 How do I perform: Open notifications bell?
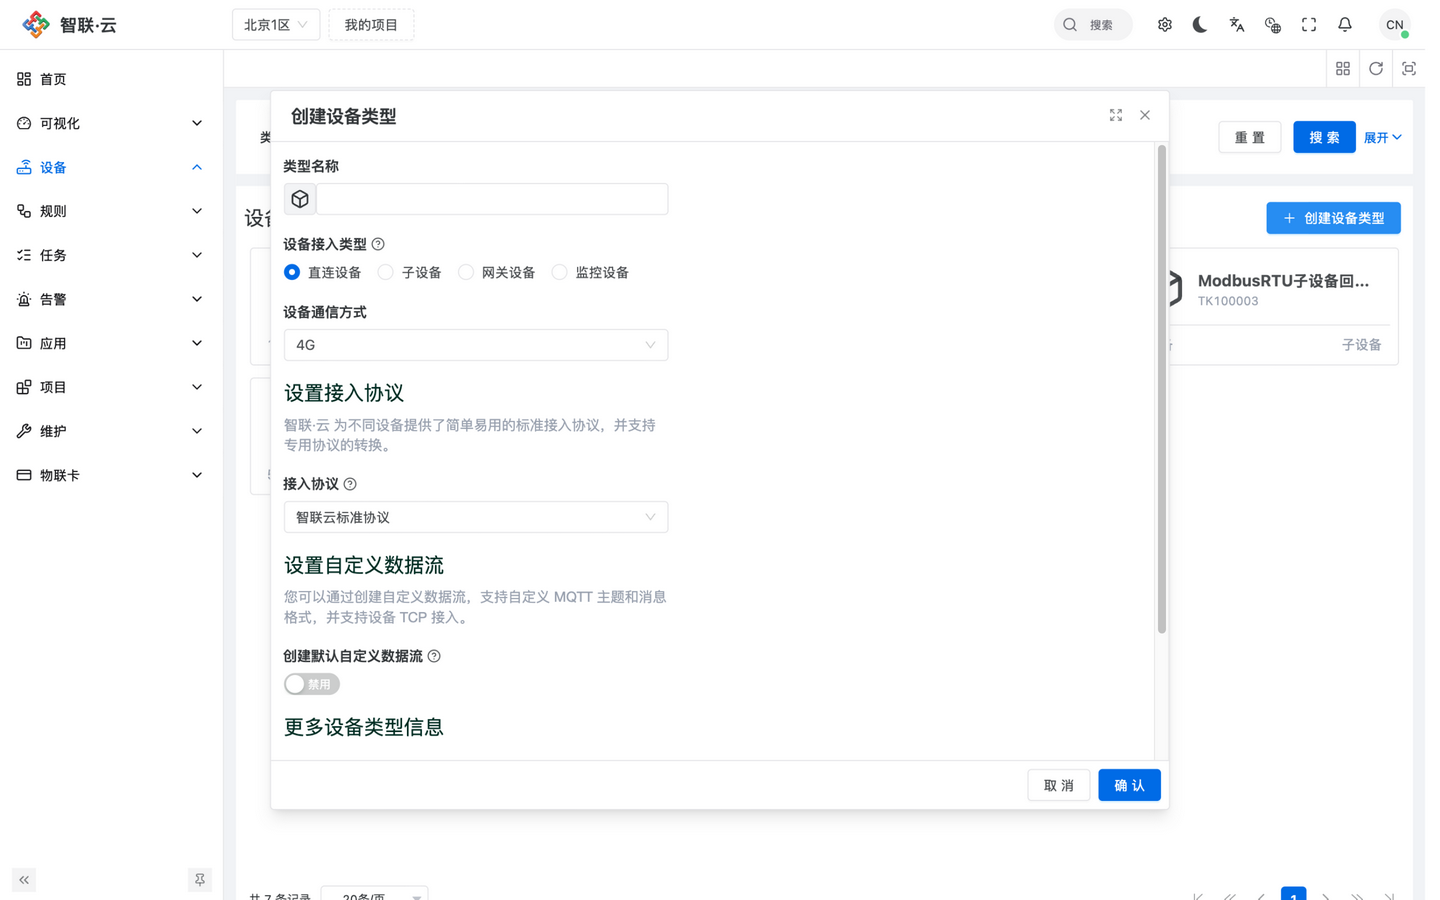tap(1345, 25)
